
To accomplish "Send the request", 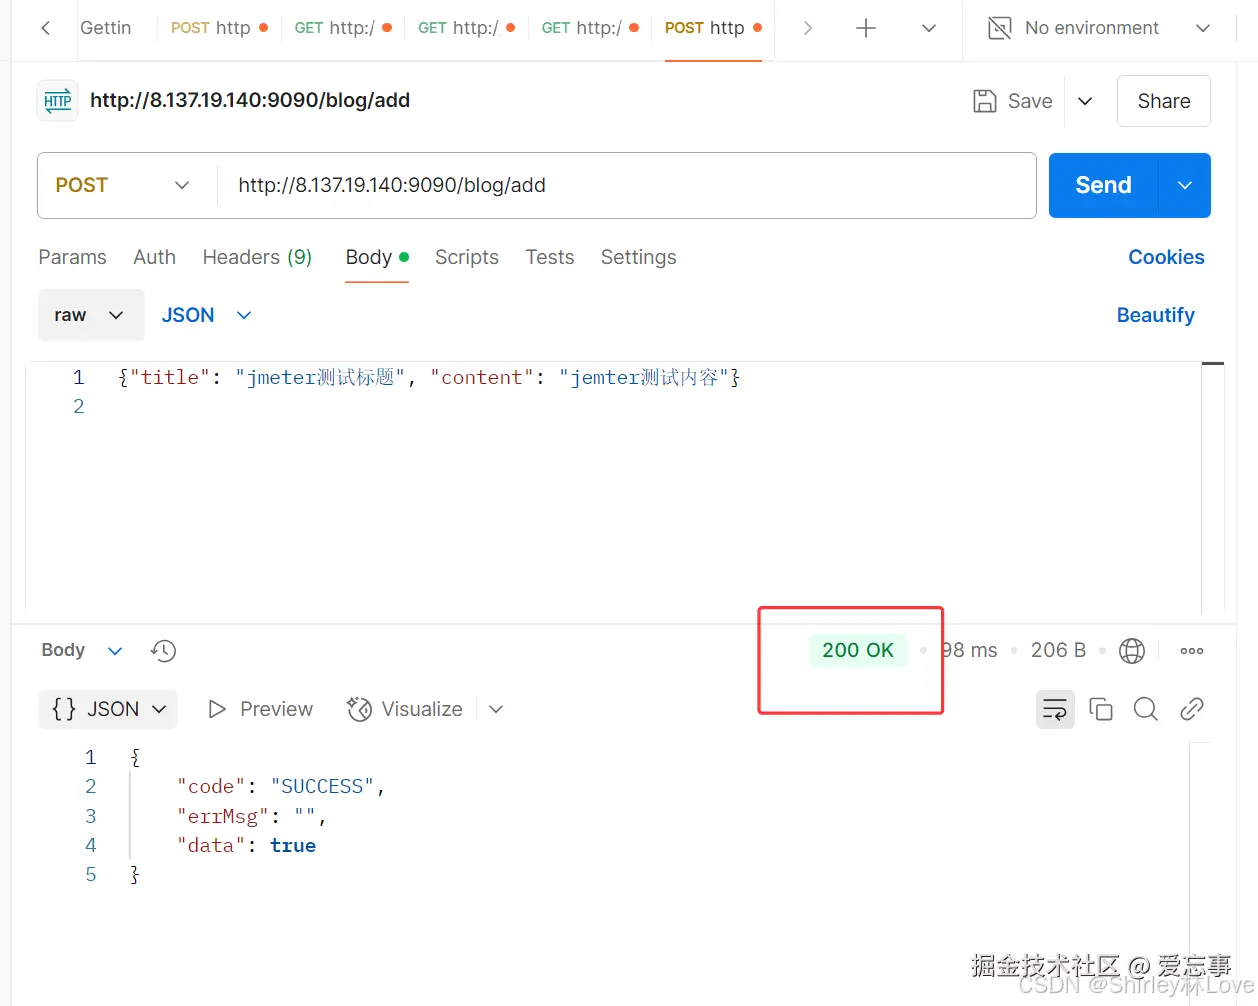I will (1103, 185).
